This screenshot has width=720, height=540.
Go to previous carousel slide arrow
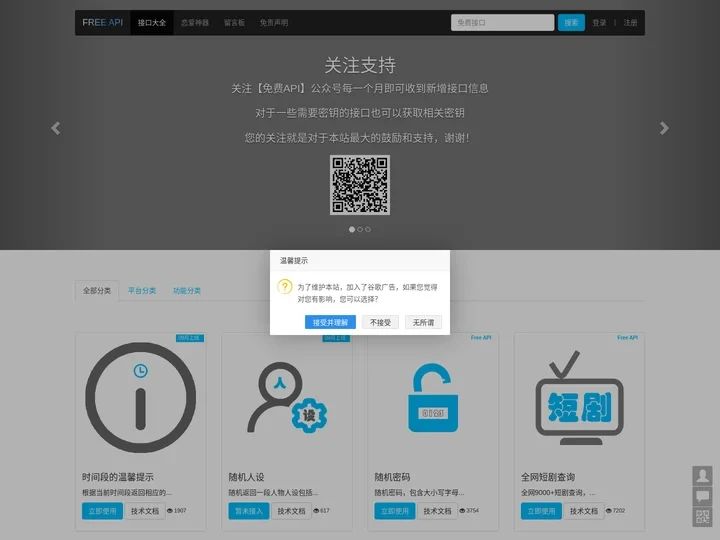pyautogui.click(x=56, y=128)
